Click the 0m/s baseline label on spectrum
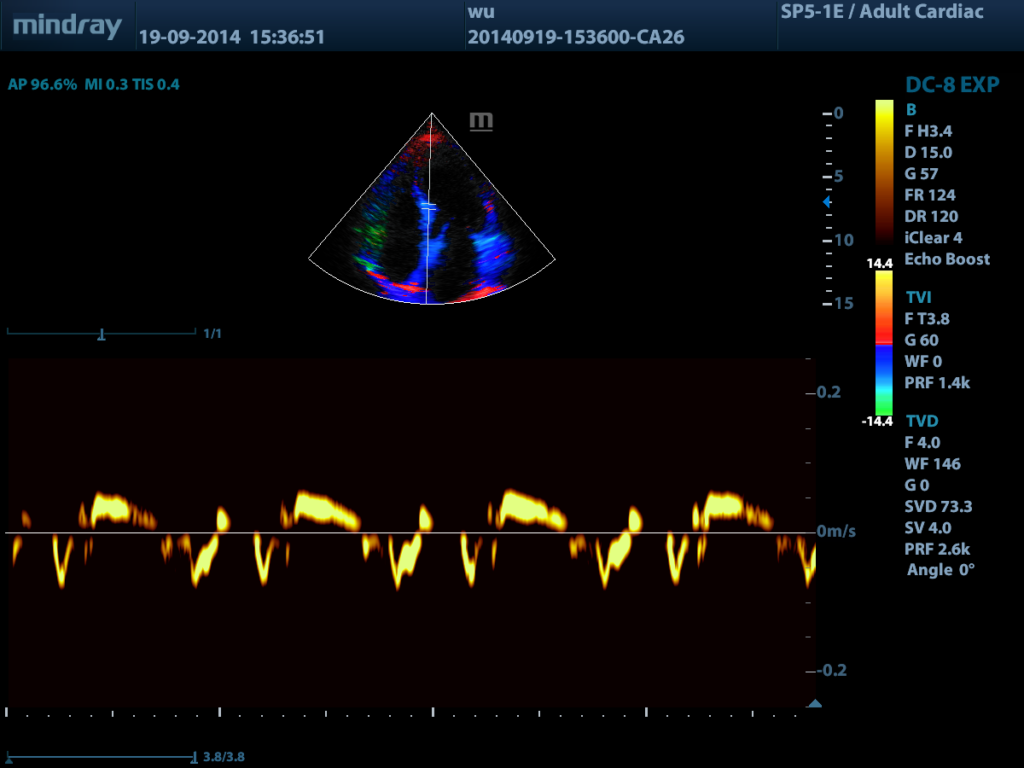1024x768 pixels. point(836,532)
